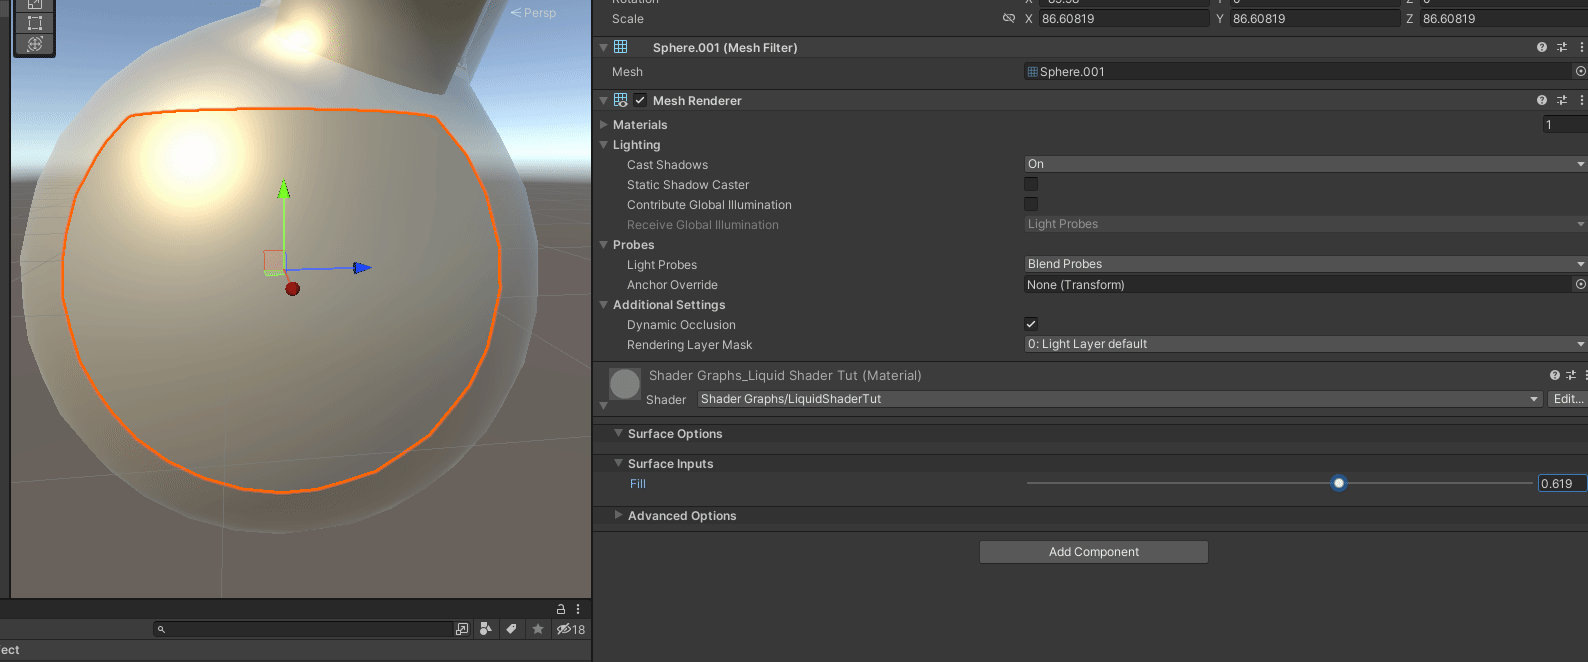The image size is (1588, 662).
Task: Uncheck the Dynamic Occlusion checkbox
Action: [1031, 324]
